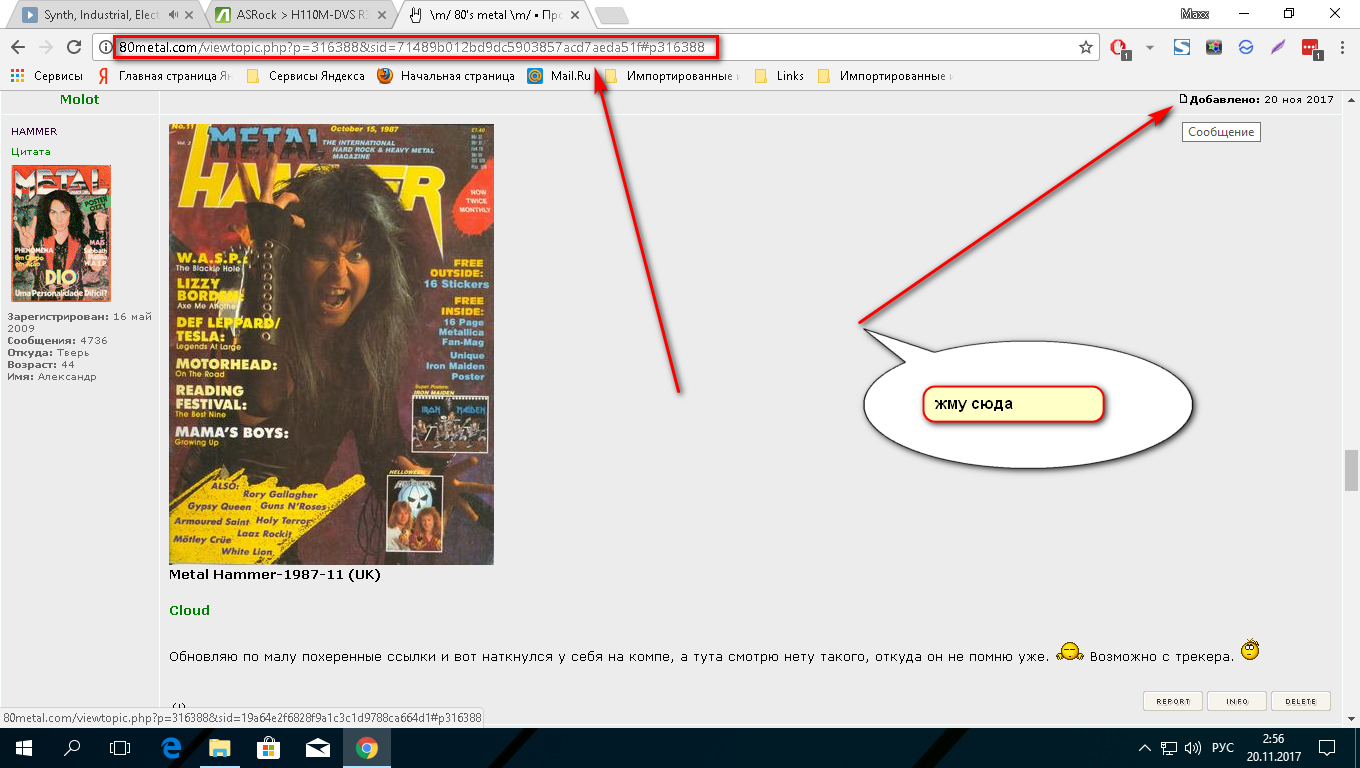Open Molot user profile link

coord(80,99)
